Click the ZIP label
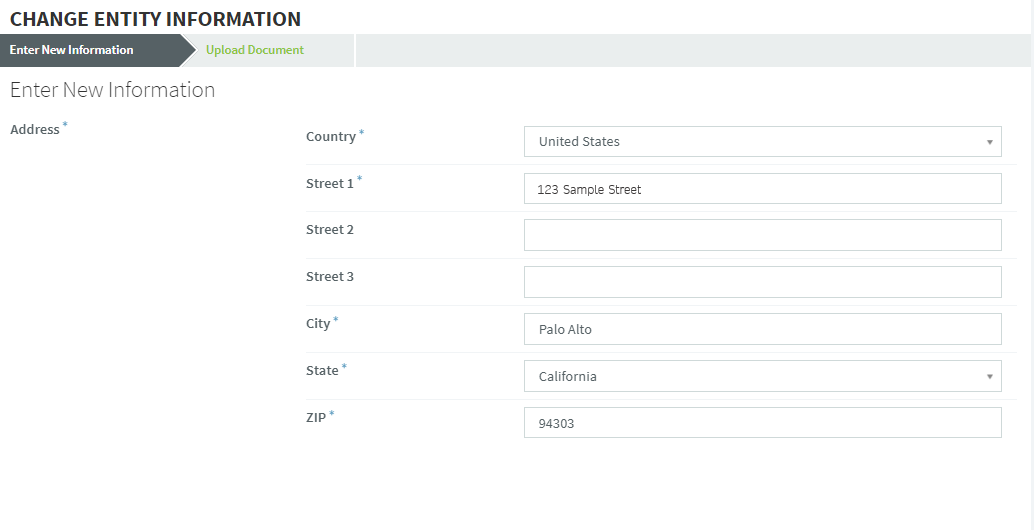This screenshot has height=530, width=1034. pyautogui.click(x=316, y=417)
